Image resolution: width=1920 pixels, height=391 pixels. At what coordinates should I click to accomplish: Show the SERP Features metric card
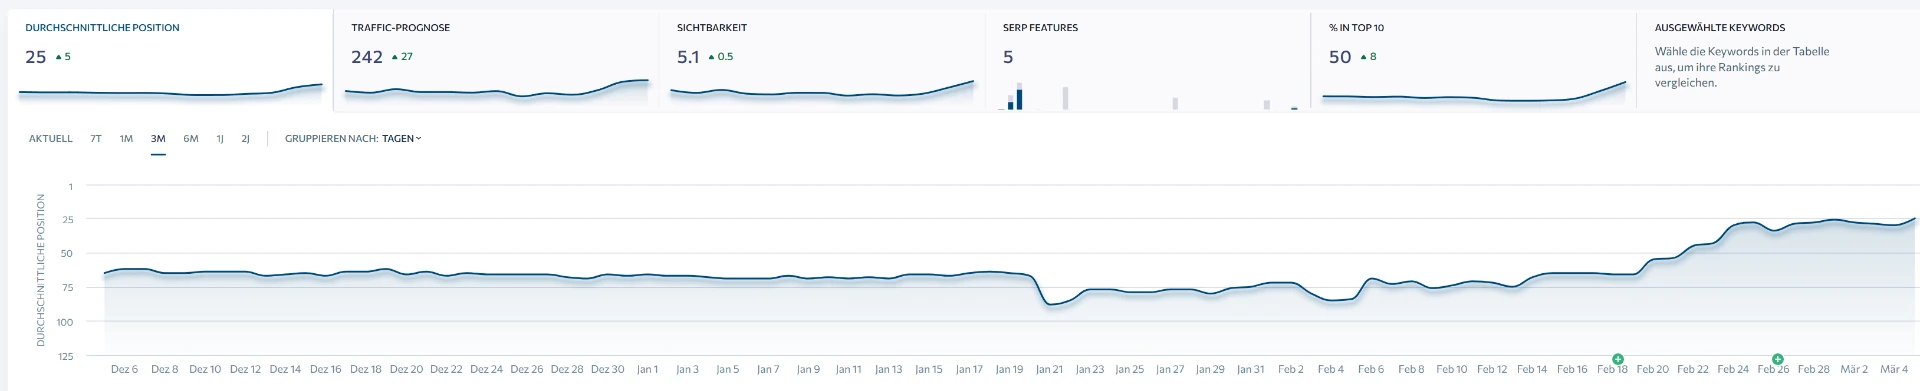[1148, 60]
